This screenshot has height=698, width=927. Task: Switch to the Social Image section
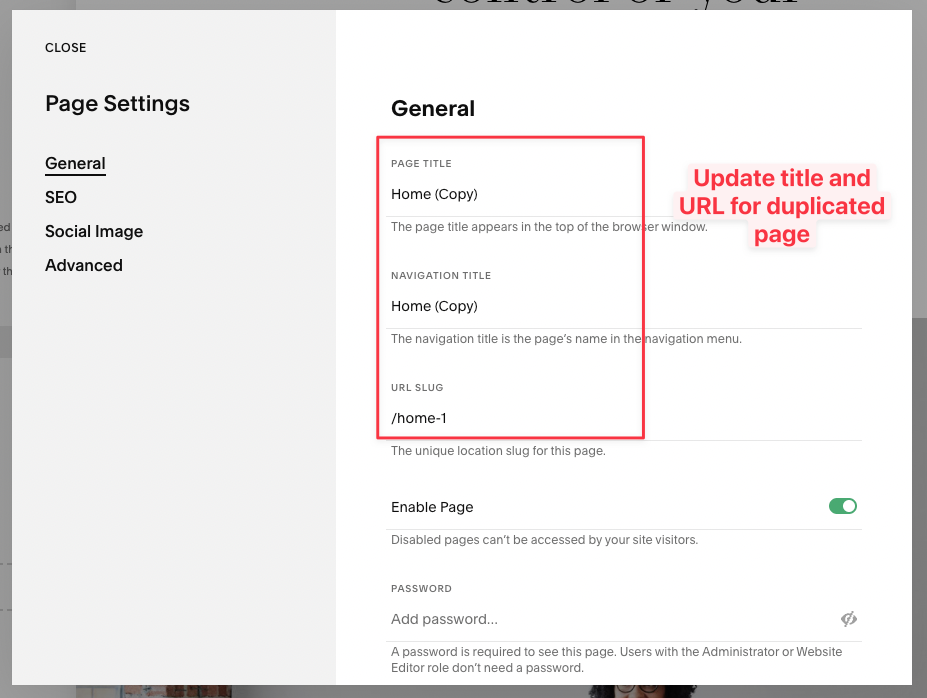click(93, 231)
